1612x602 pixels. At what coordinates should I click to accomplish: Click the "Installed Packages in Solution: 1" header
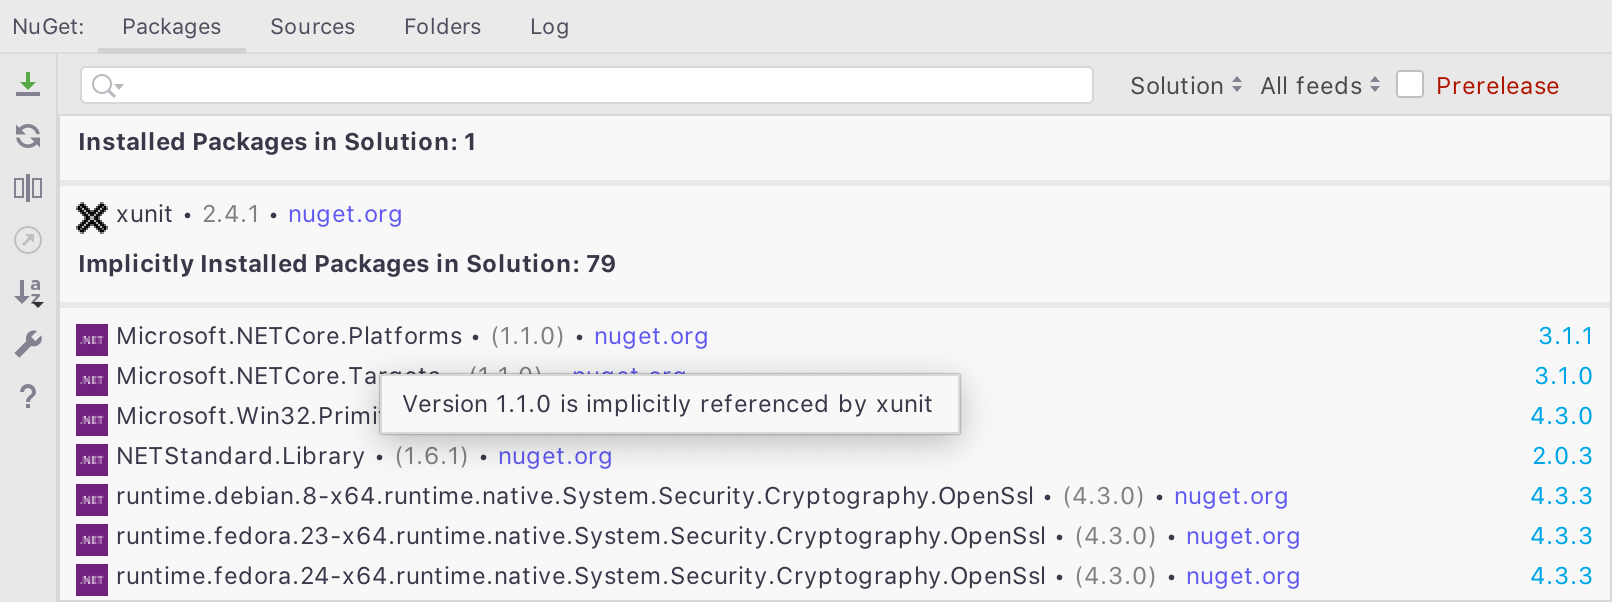(x=277, y=142)
